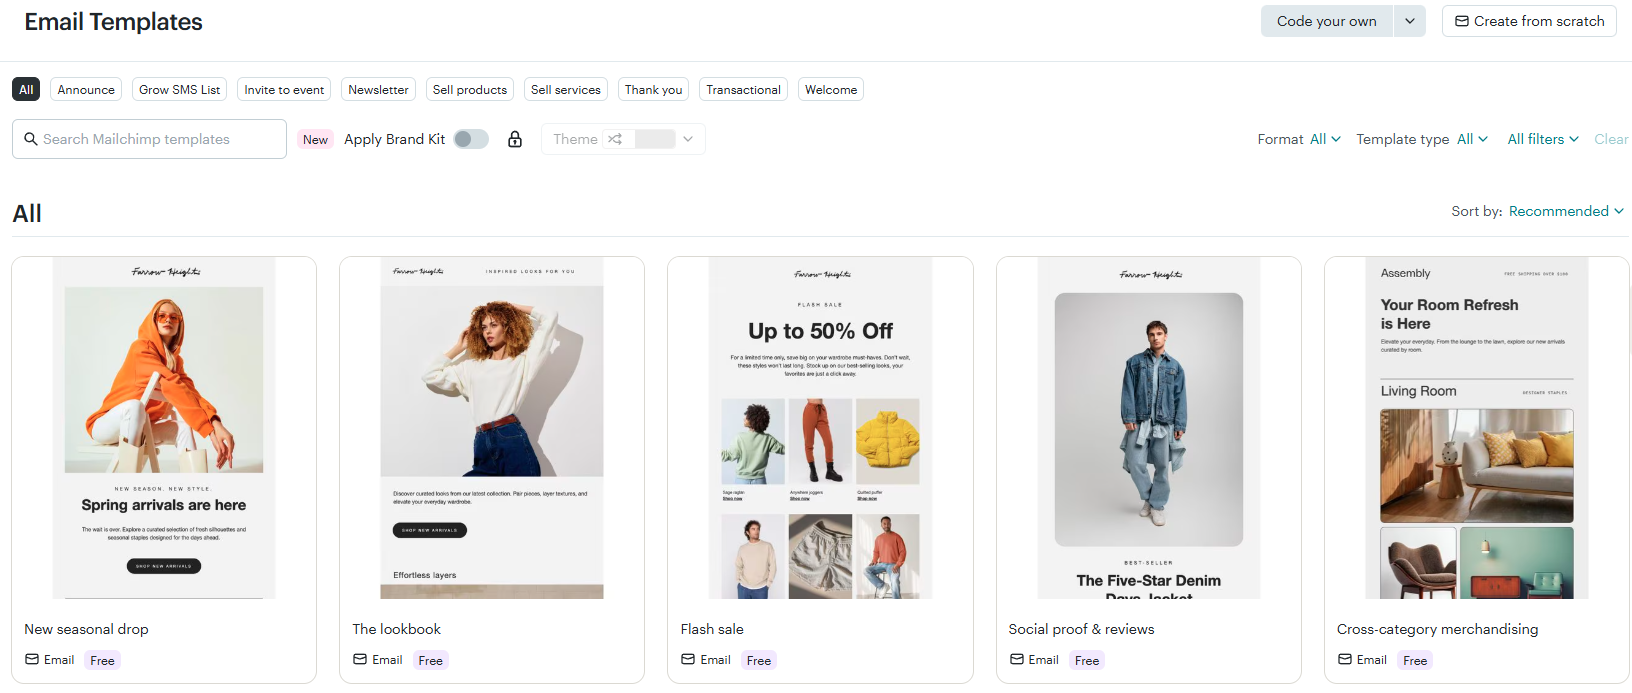Open the New seasonal drop template thumbnail
The image size is (1632, 693).
(164, 428)
